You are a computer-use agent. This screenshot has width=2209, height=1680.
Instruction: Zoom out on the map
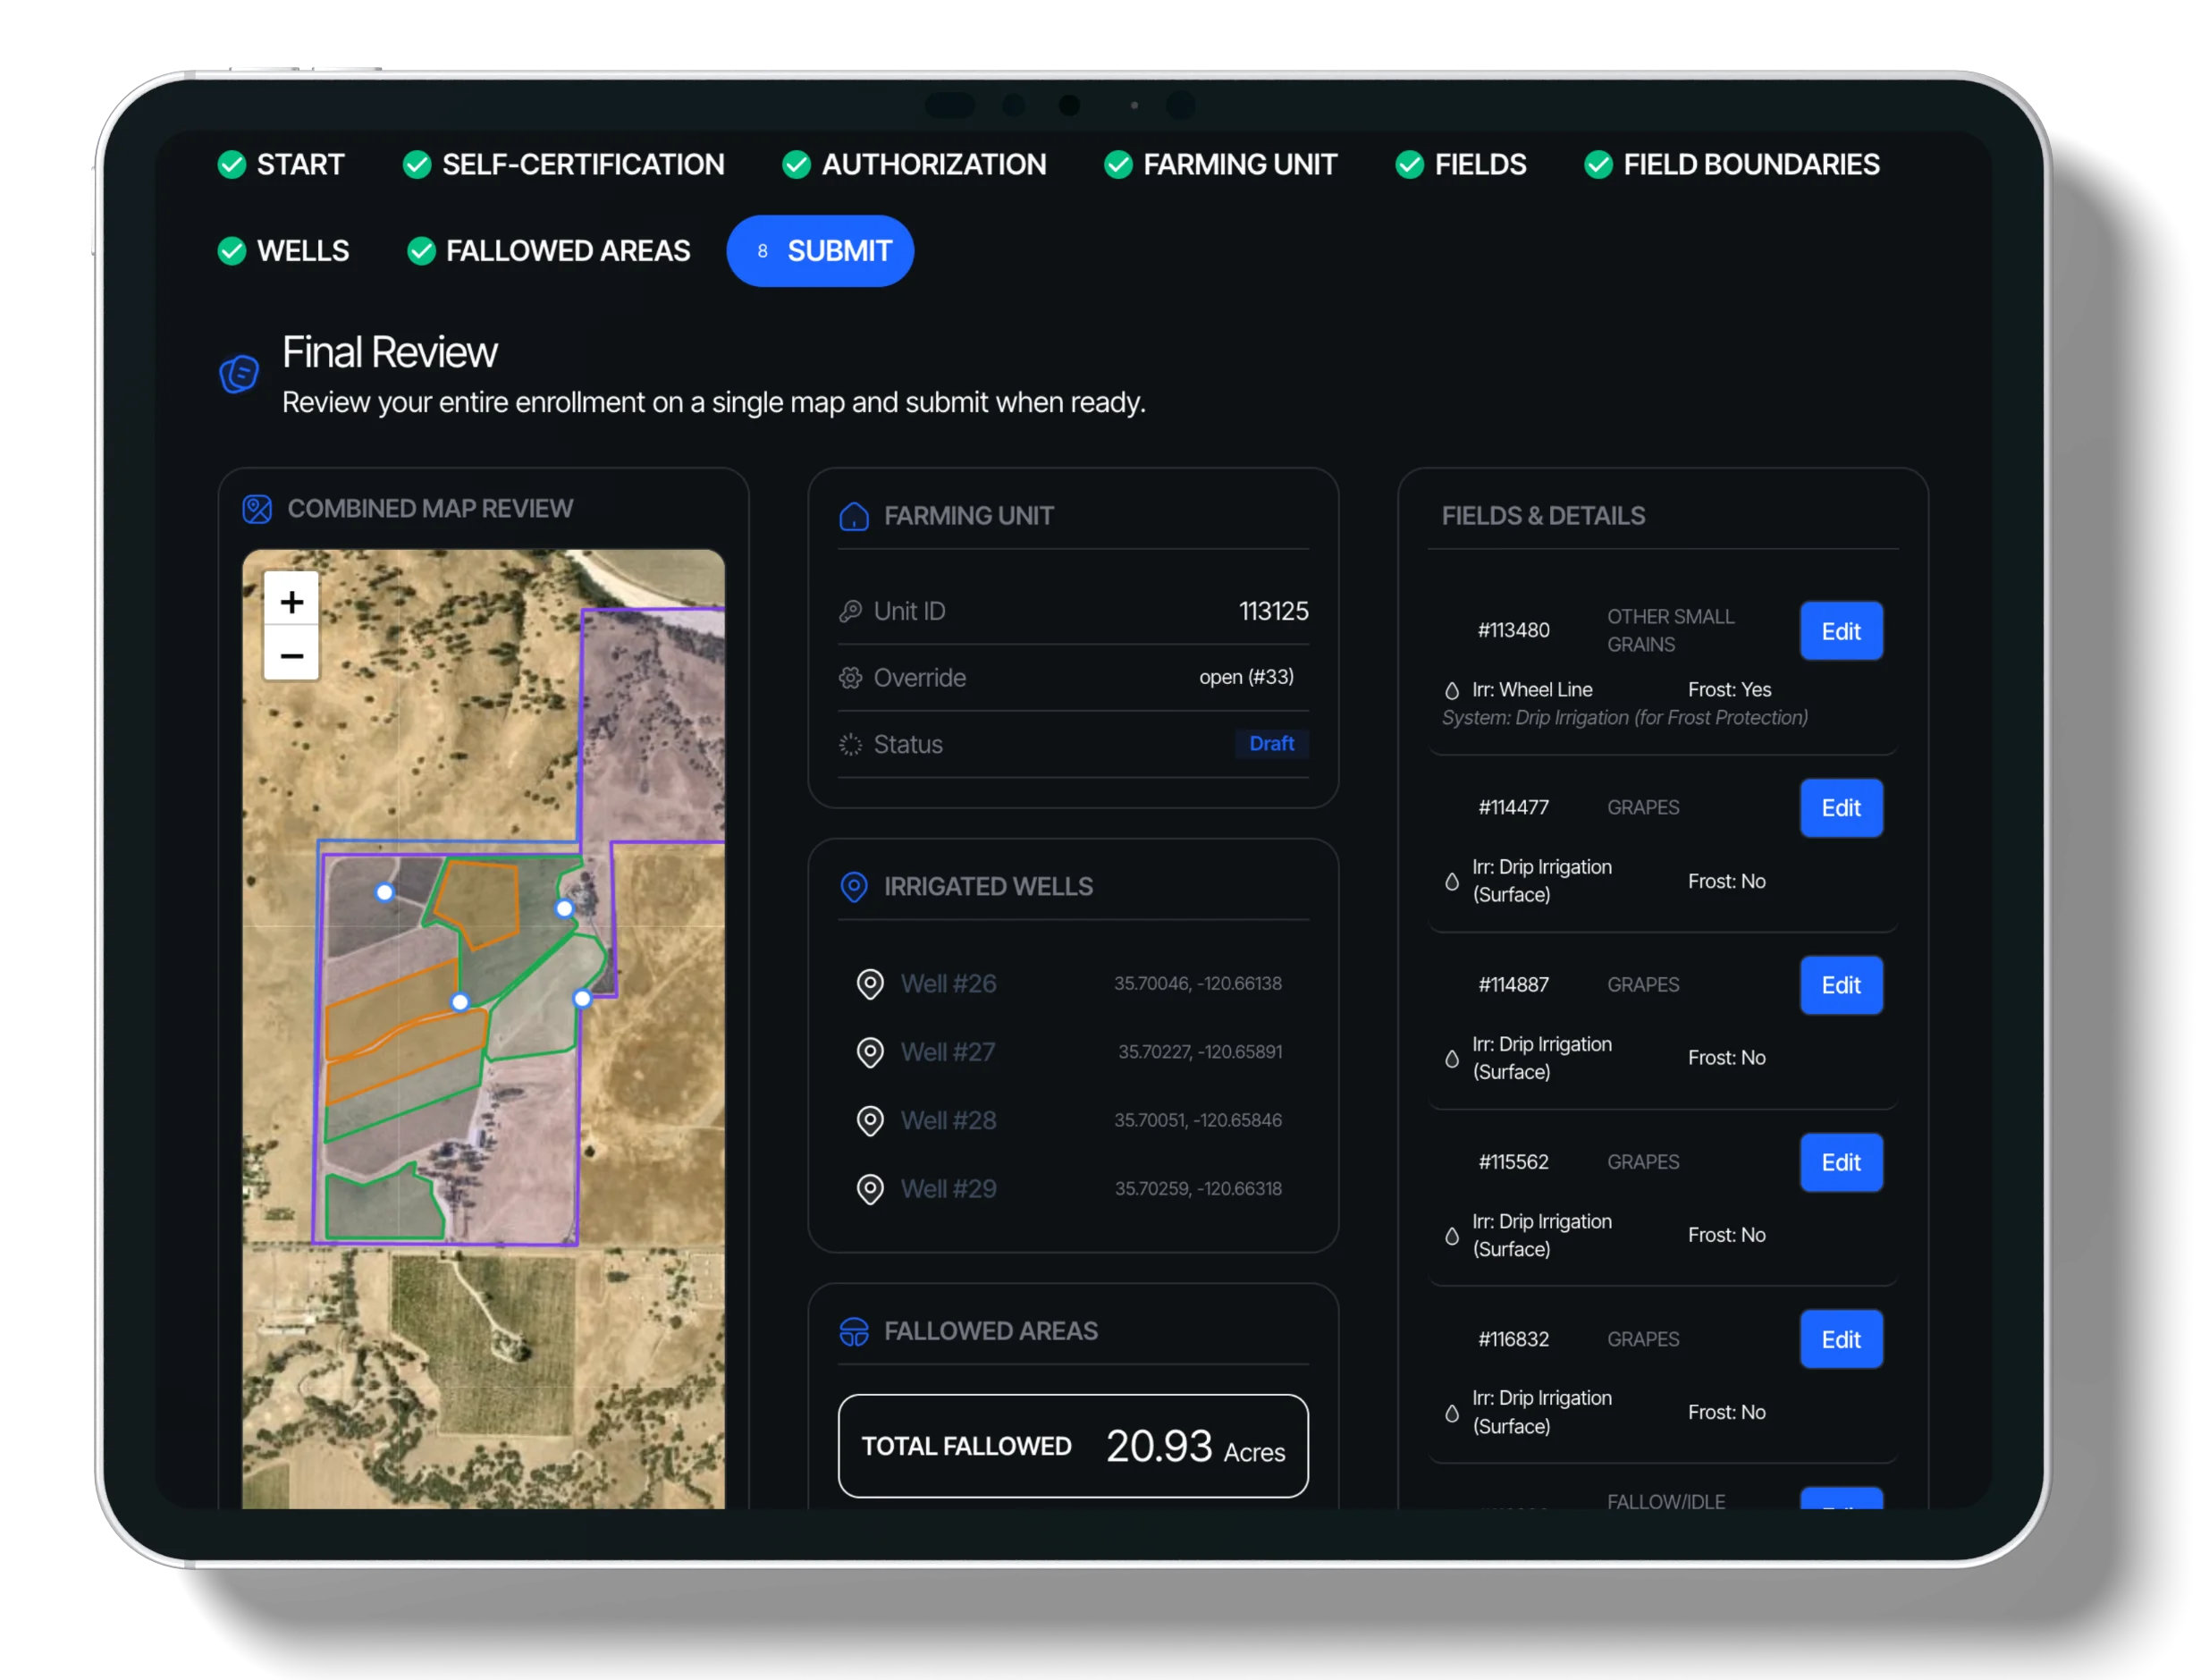click(291, 655)
